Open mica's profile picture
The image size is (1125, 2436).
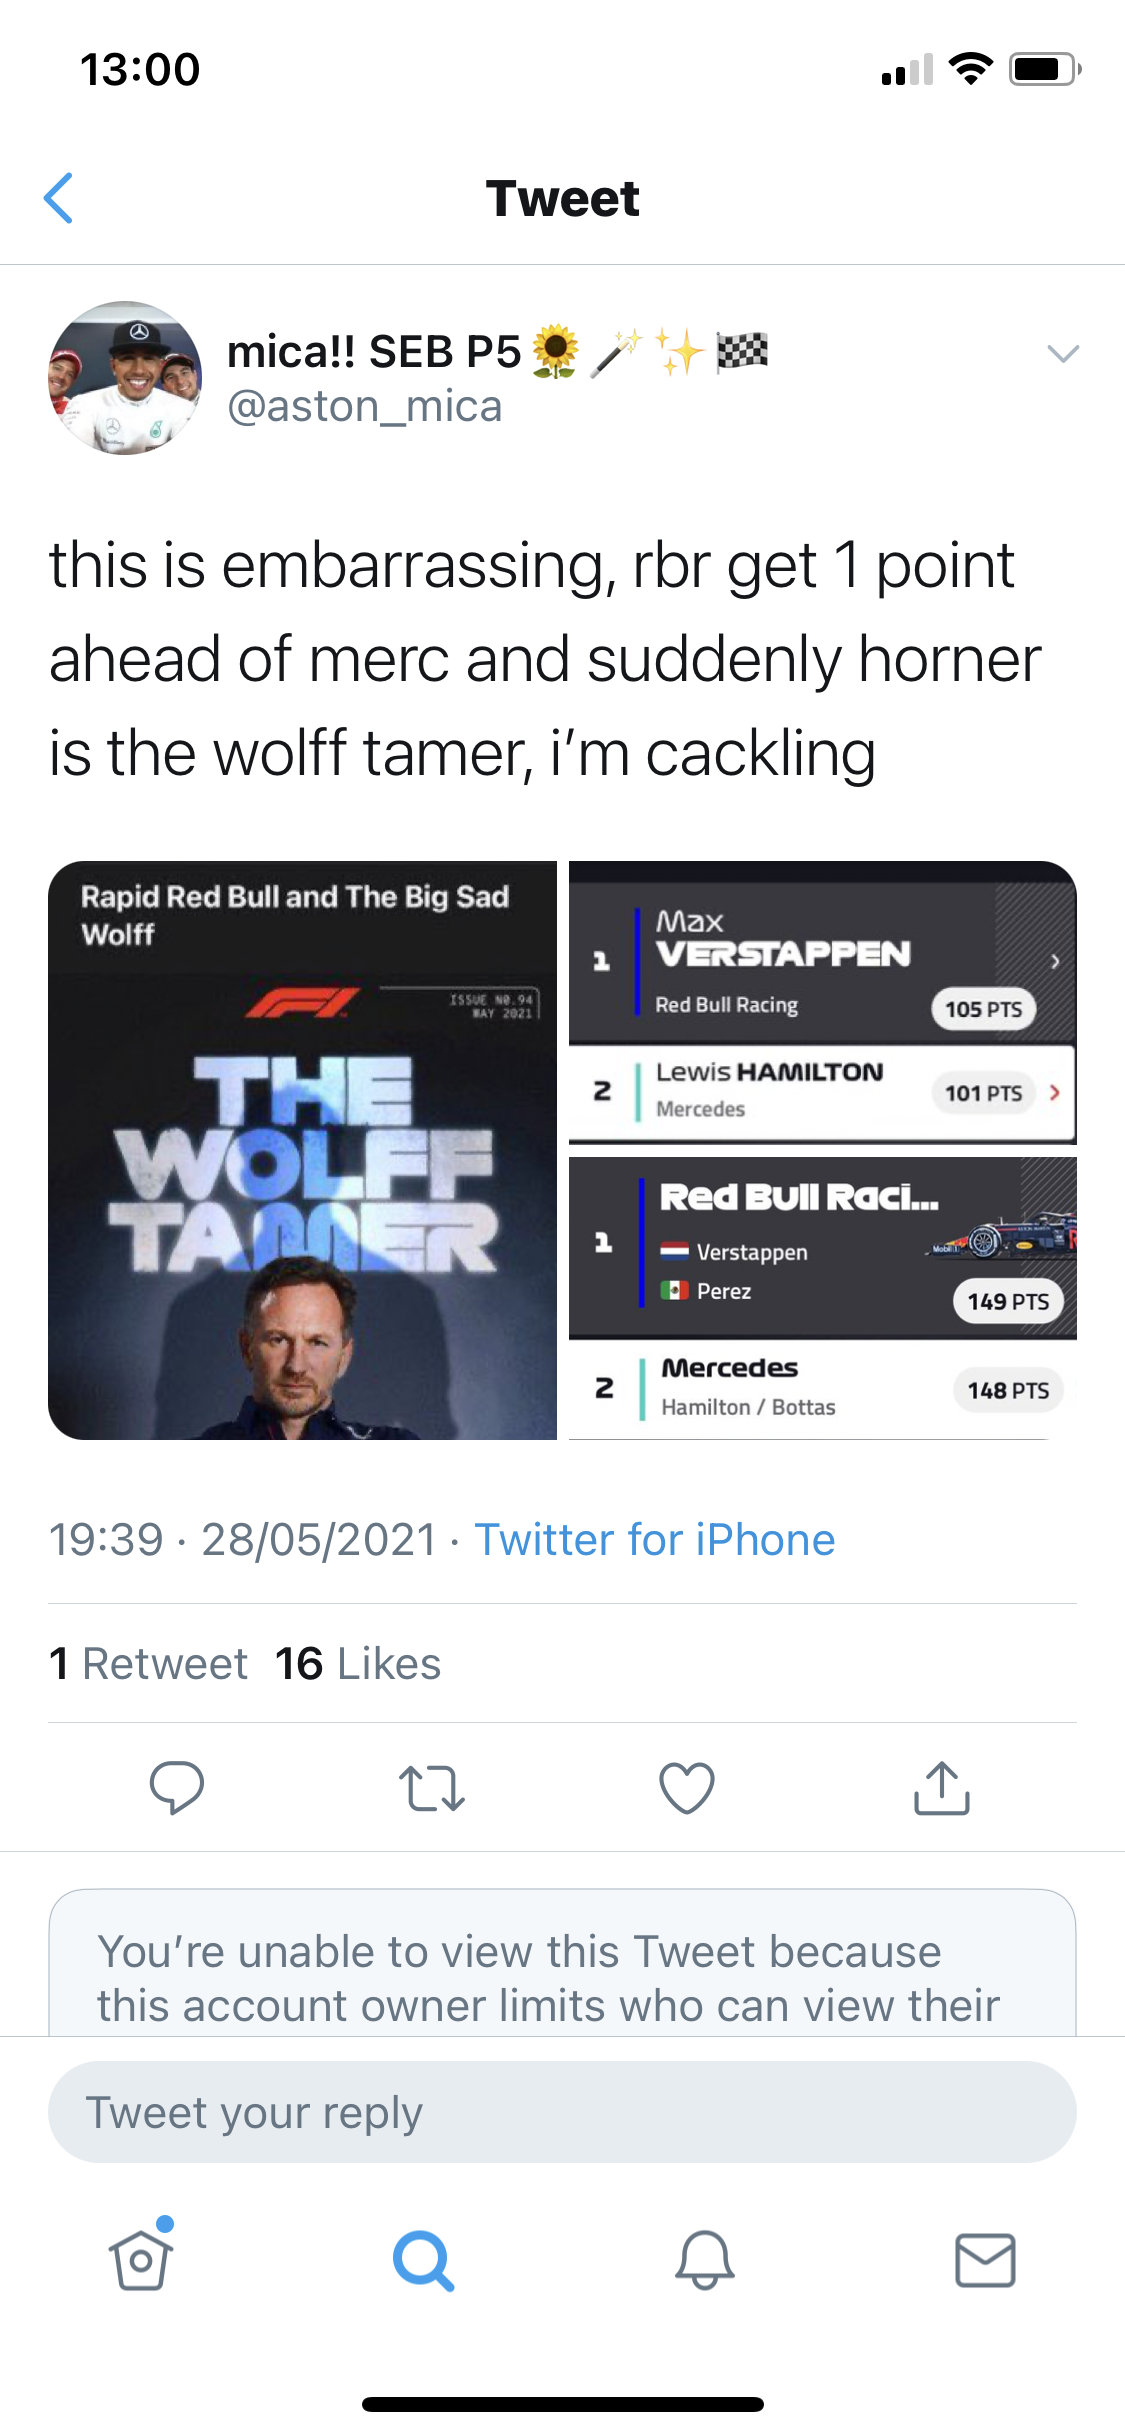pyautogui.click(x=125, y=378)
